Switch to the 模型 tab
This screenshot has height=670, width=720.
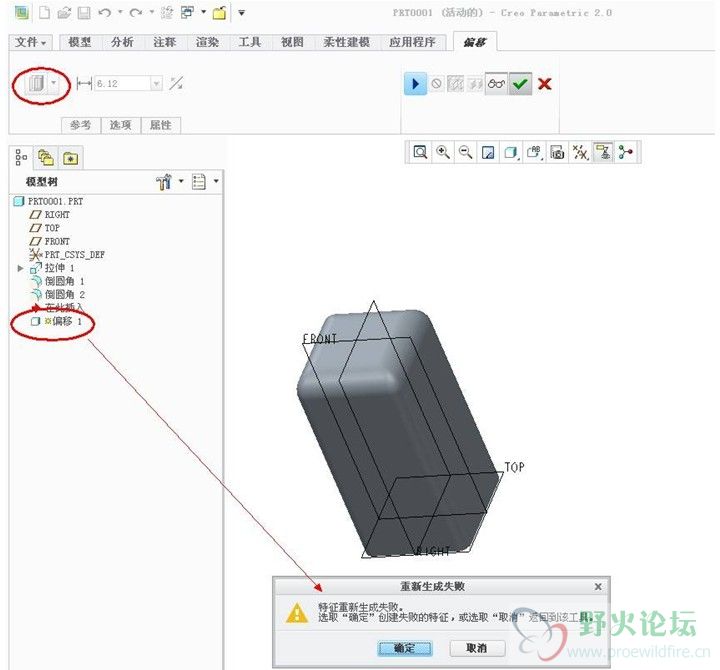79,42
